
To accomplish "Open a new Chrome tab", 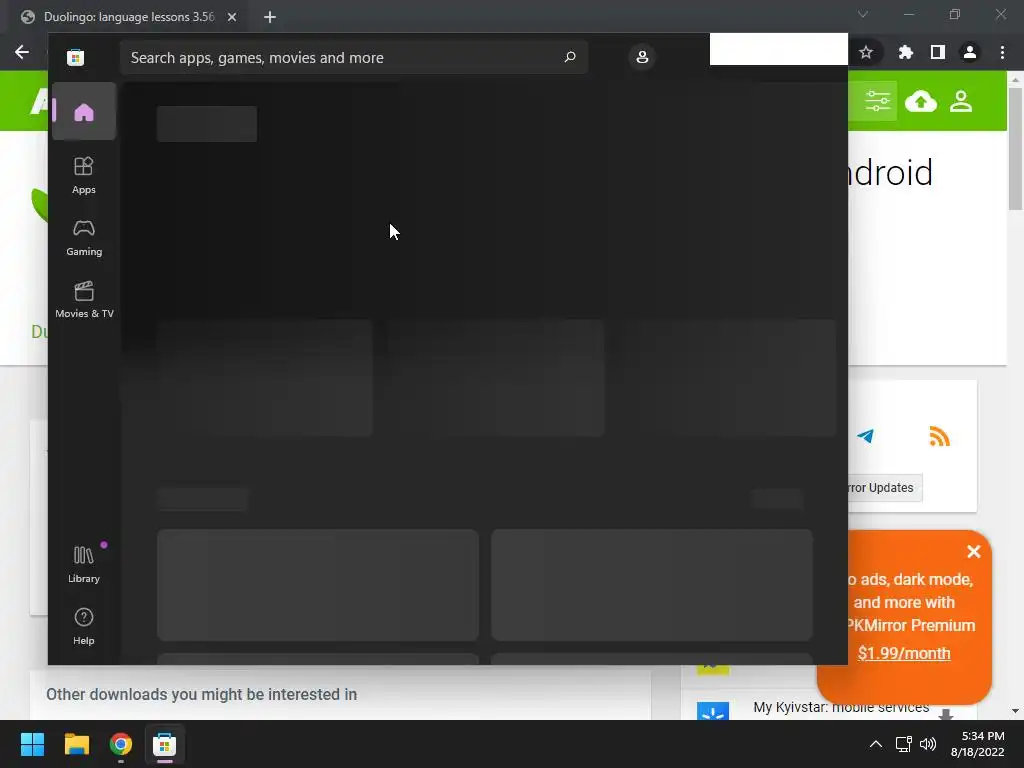I will tap(270, 17).
